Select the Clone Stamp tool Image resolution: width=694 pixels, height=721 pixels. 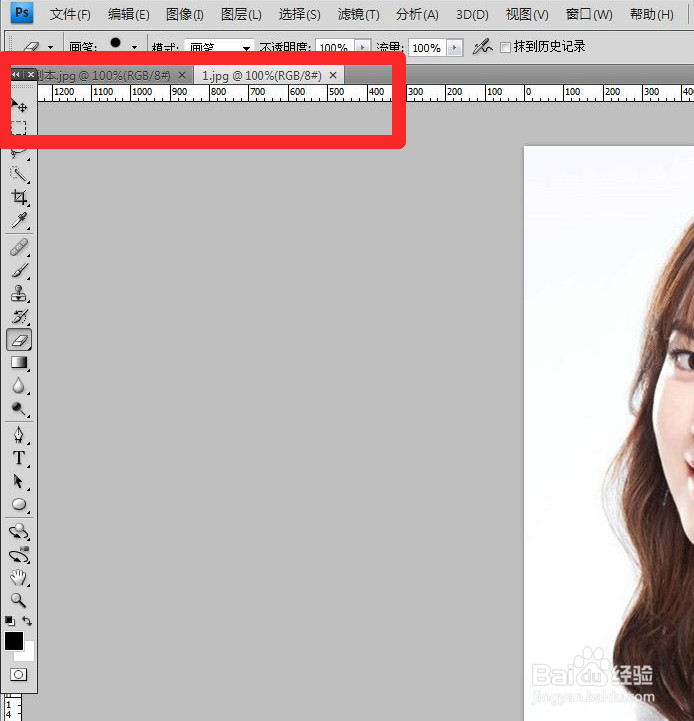[19, 293]
